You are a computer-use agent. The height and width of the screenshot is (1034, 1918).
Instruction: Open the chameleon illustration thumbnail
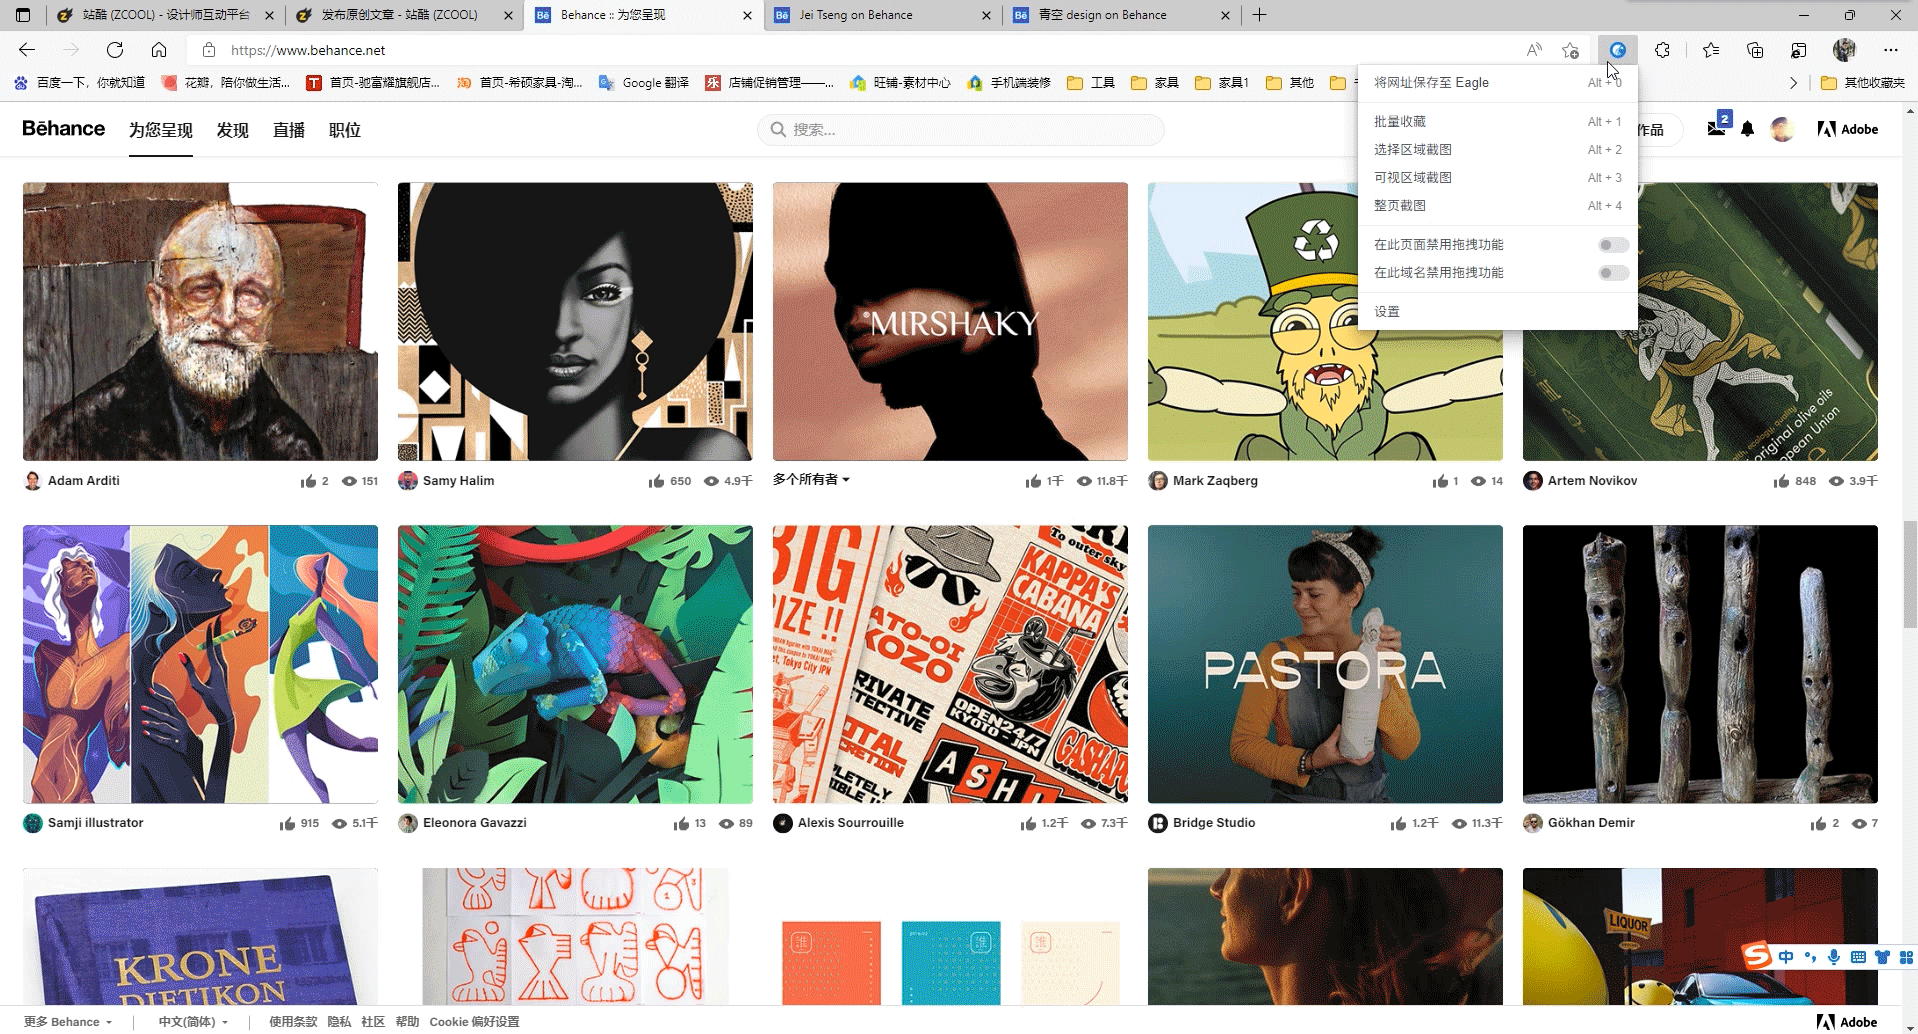point(575,664)
